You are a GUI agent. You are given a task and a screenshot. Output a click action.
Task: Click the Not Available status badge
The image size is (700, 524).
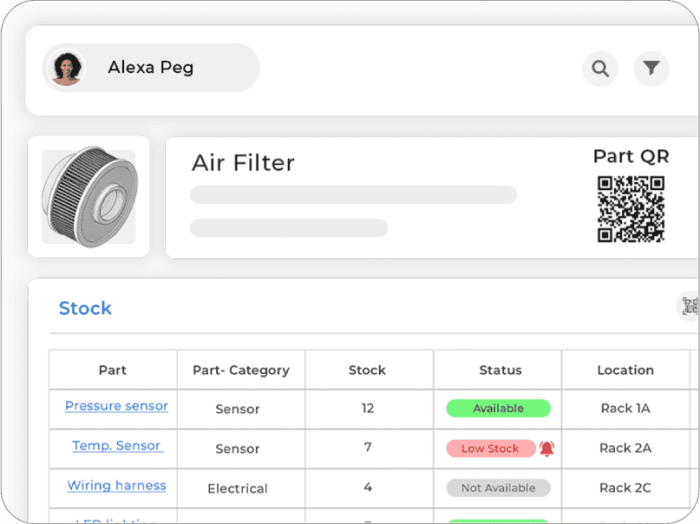coord(498,488)
